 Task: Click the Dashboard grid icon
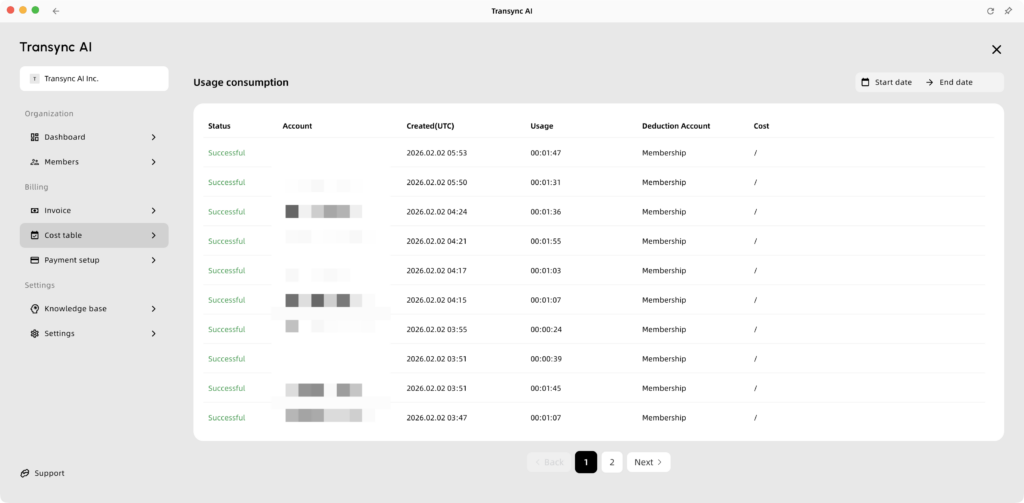tap(35, 137)
